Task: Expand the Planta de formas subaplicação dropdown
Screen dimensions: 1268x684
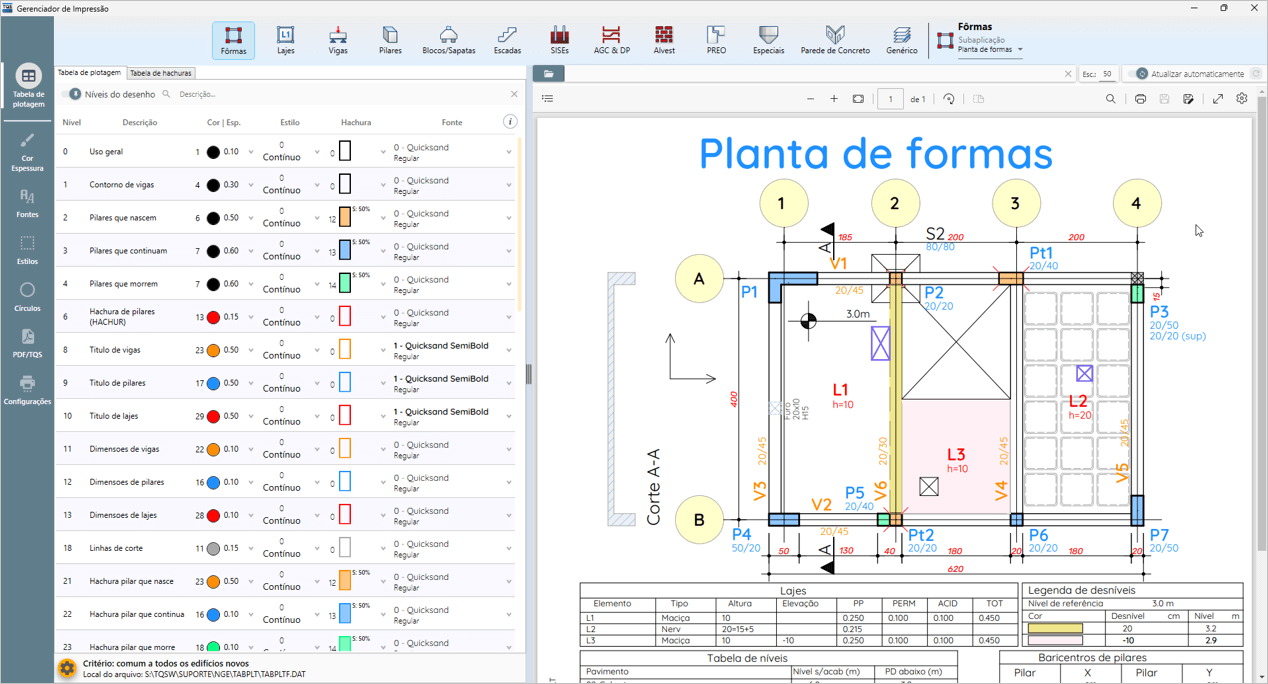Action: [1020, 49]
